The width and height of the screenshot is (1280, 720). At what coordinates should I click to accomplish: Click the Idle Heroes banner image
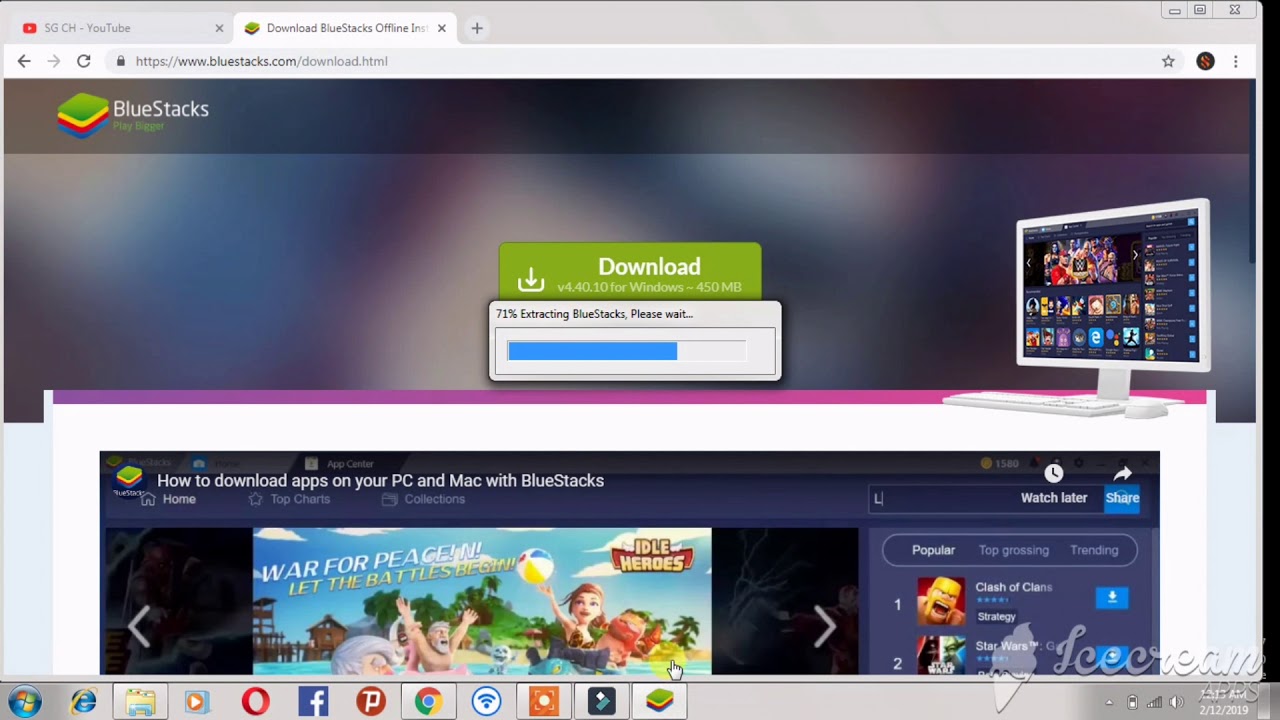click(x=482, y=601)
